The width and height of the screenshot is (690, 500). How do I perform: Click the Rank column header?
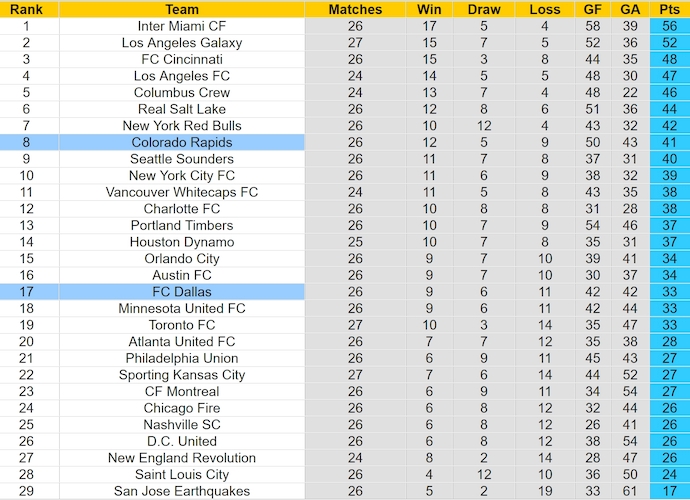26,9
